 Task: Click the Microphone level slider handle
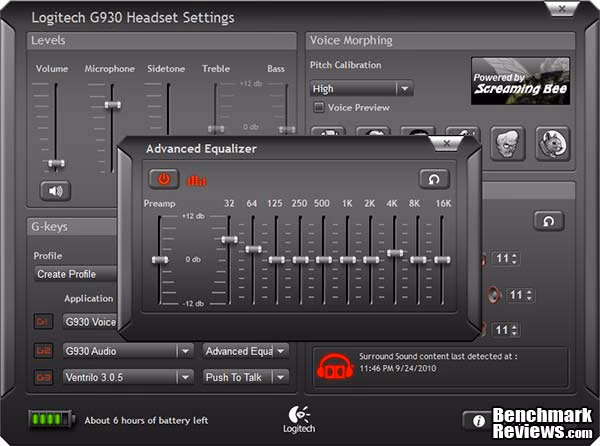(112, 104)
